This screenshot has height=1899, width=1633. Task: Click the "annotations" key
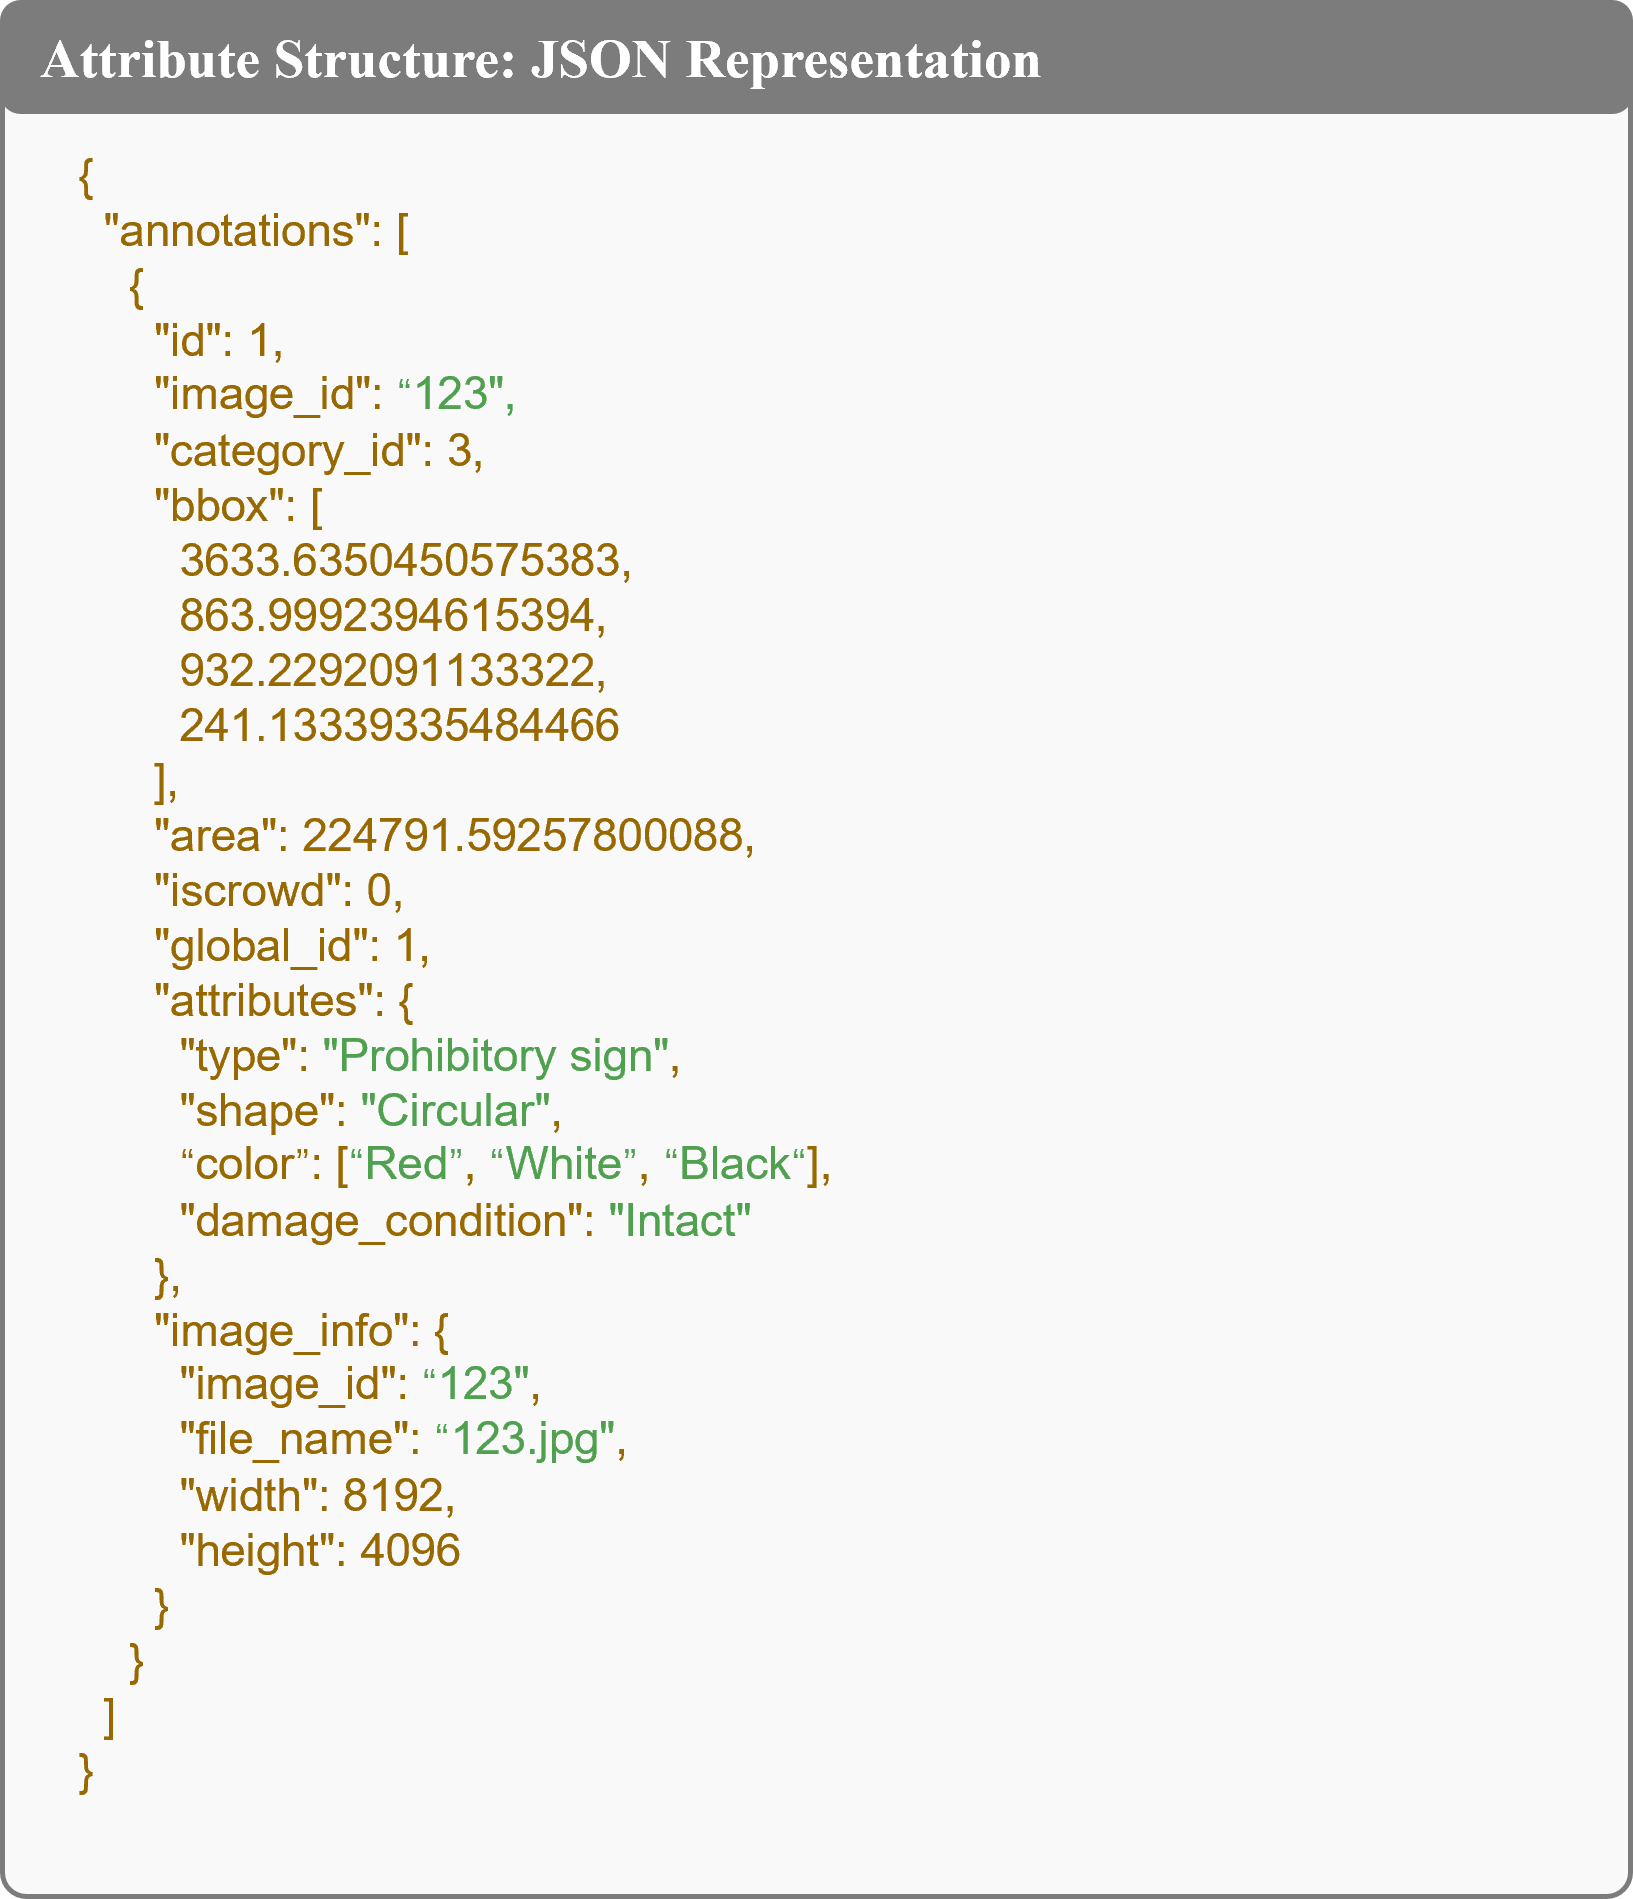pos(237,232)
